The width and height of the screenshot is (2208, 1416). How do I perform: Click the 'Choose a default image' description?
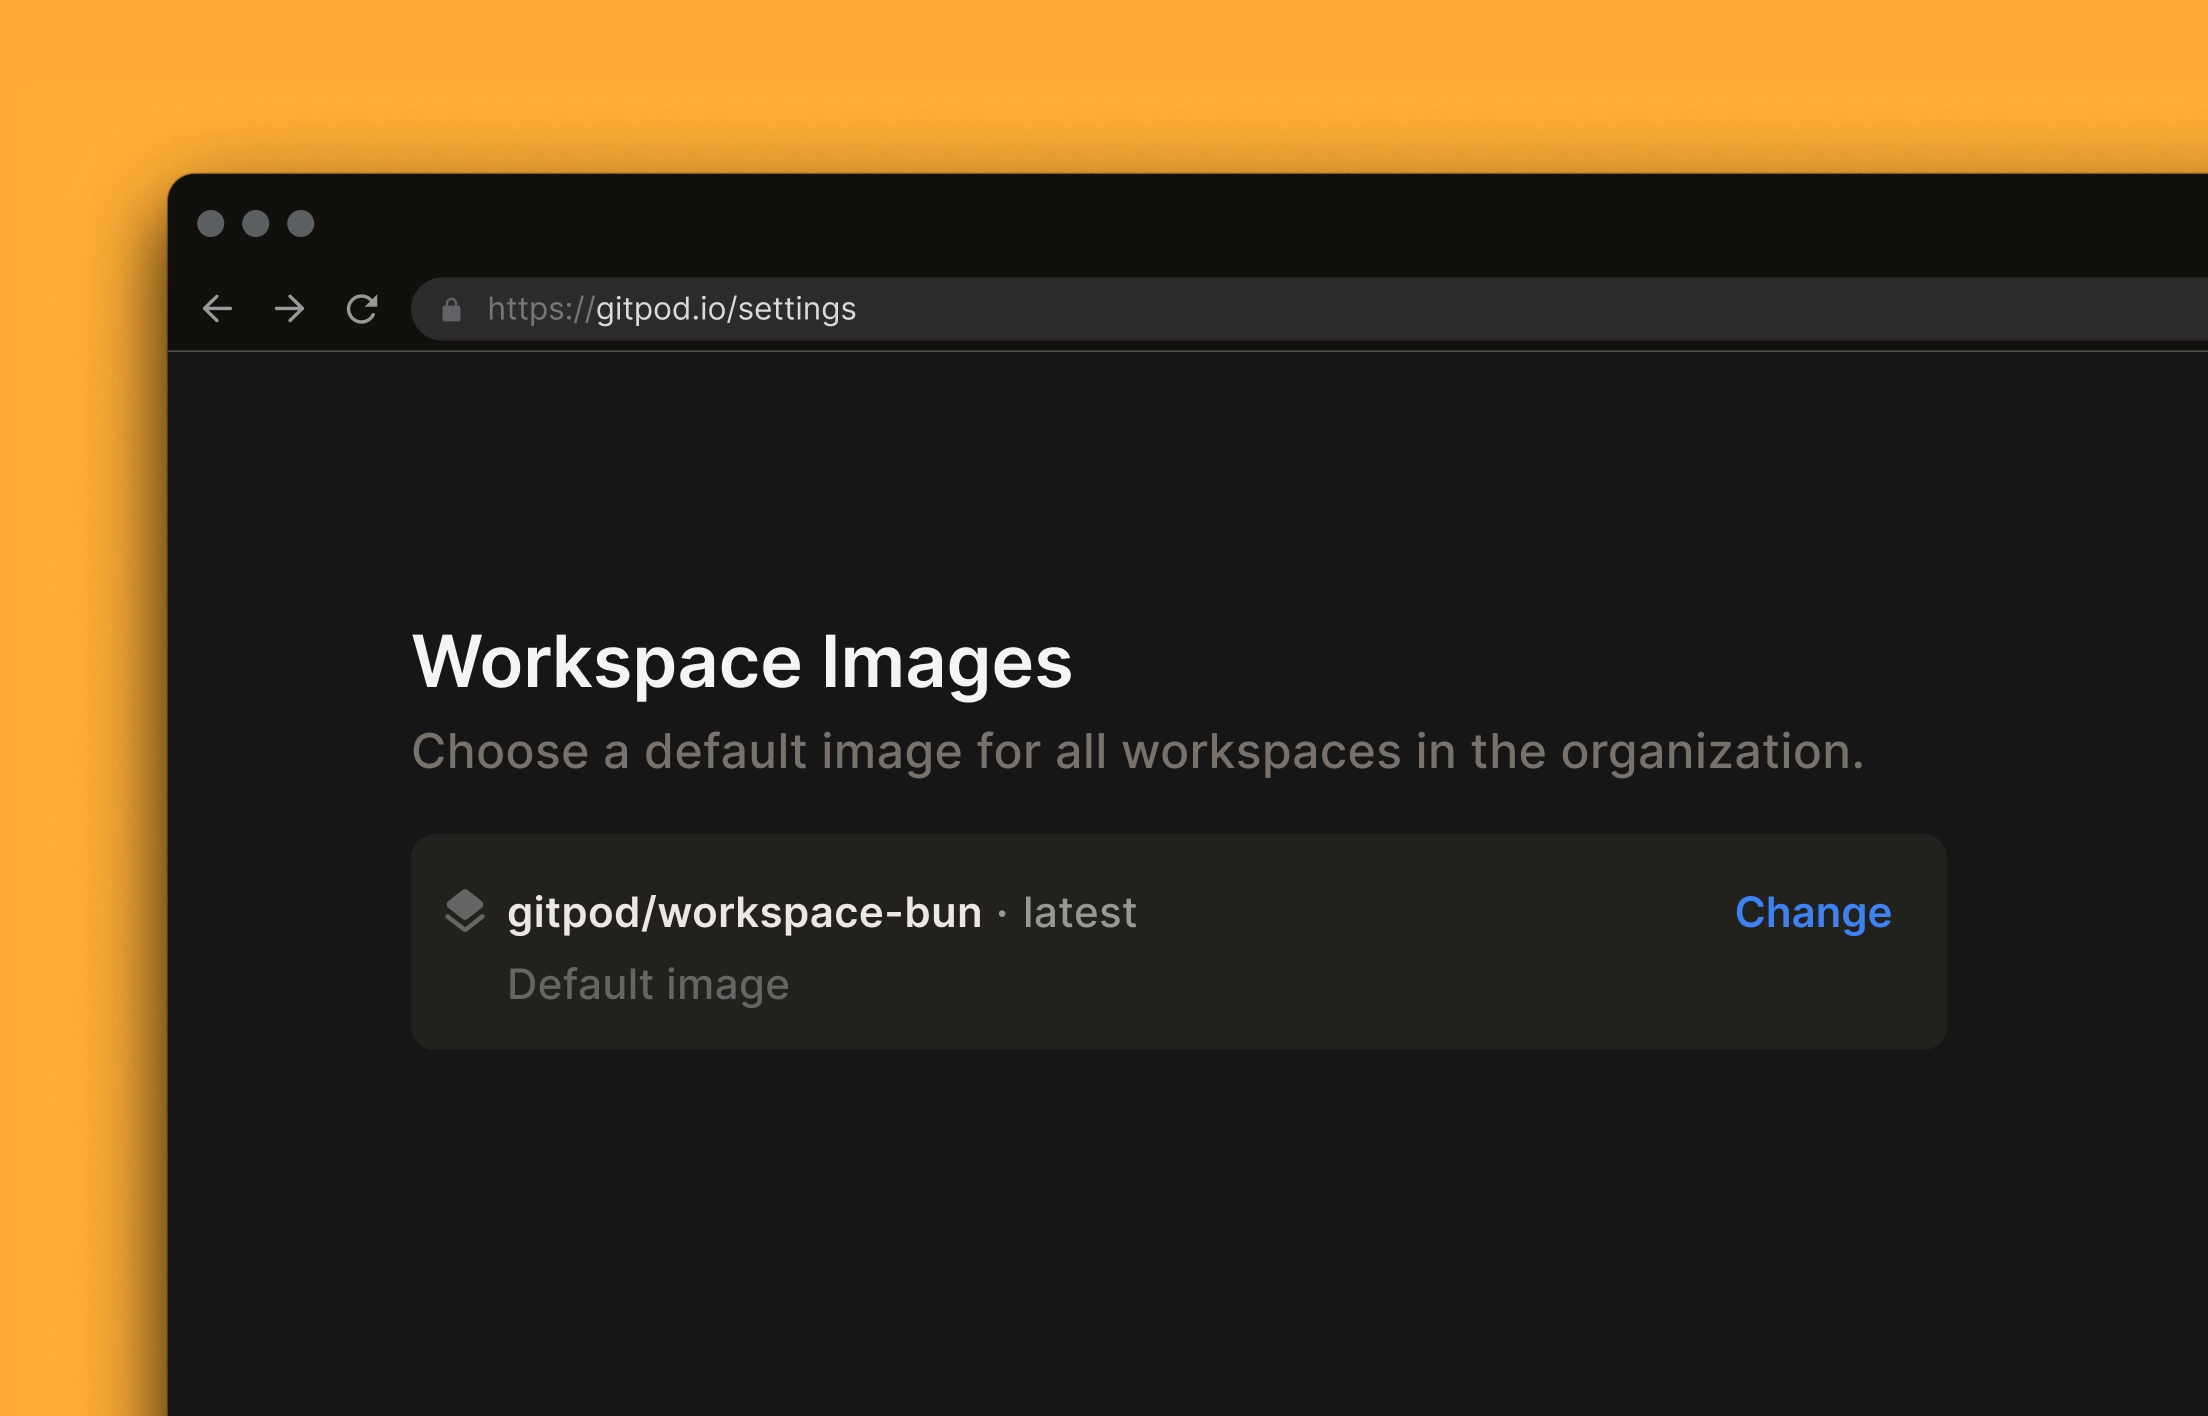[x=1138, y=752]
